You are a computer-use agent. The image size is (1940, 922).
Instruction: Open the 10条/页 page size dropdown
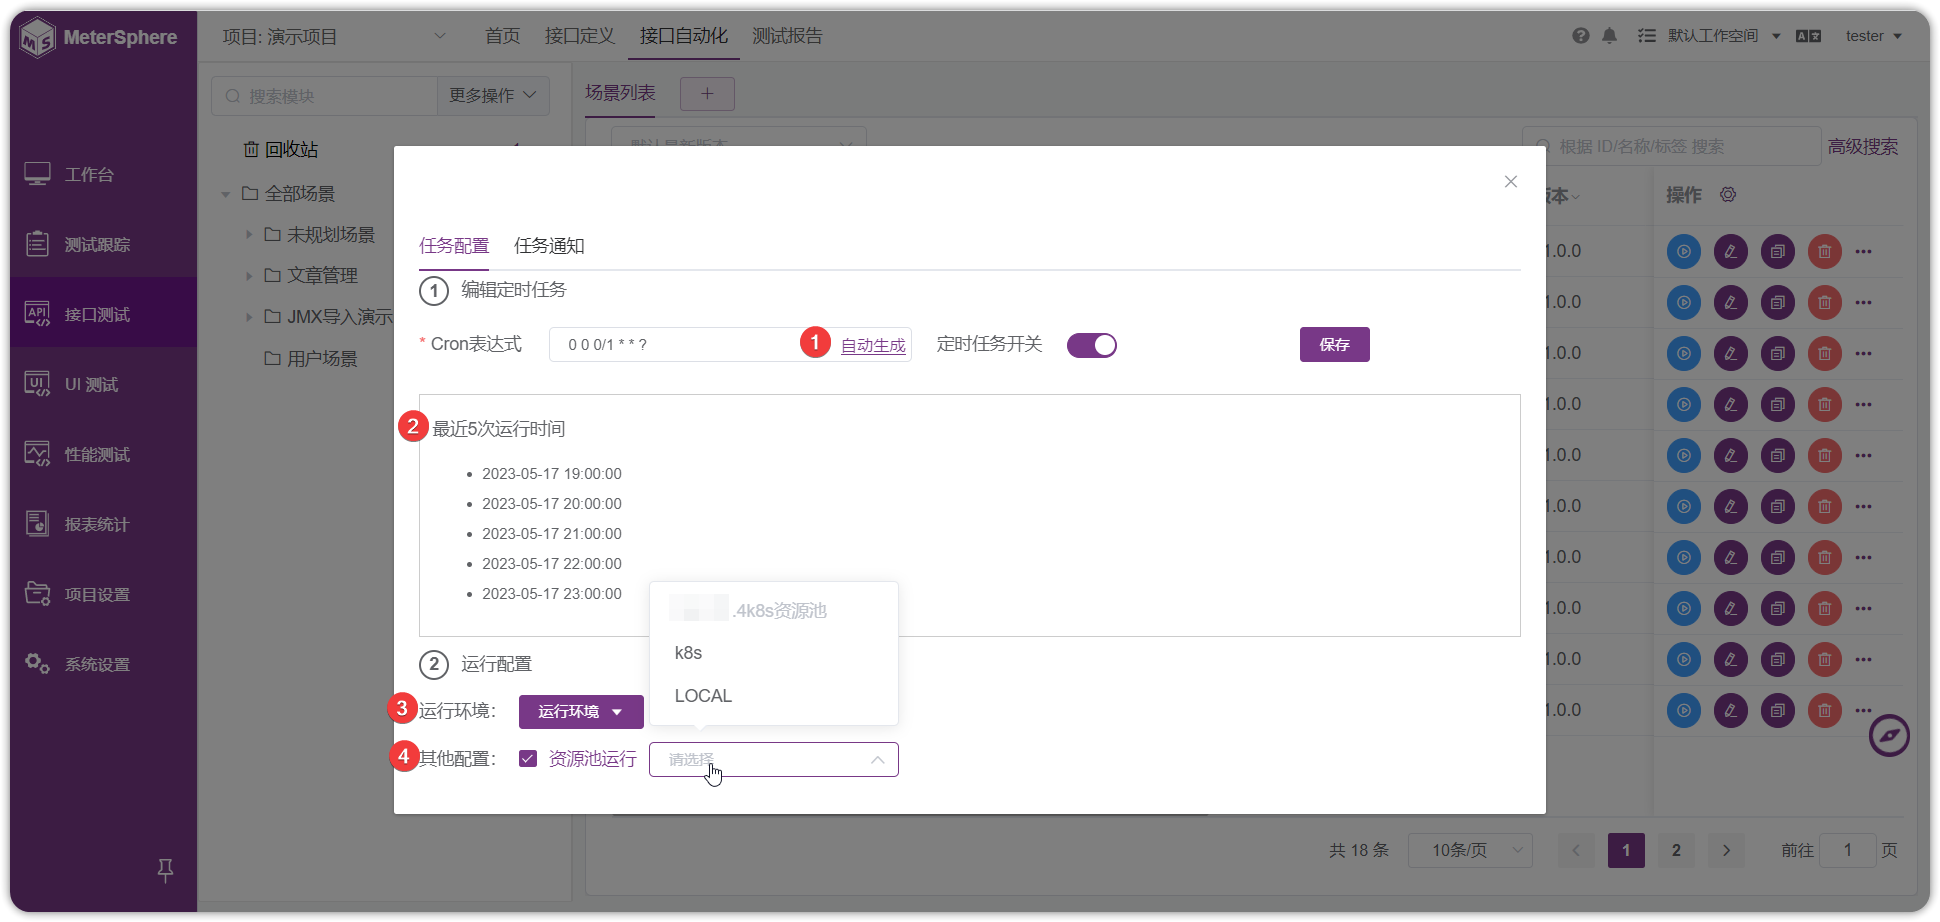(1470, 850)
